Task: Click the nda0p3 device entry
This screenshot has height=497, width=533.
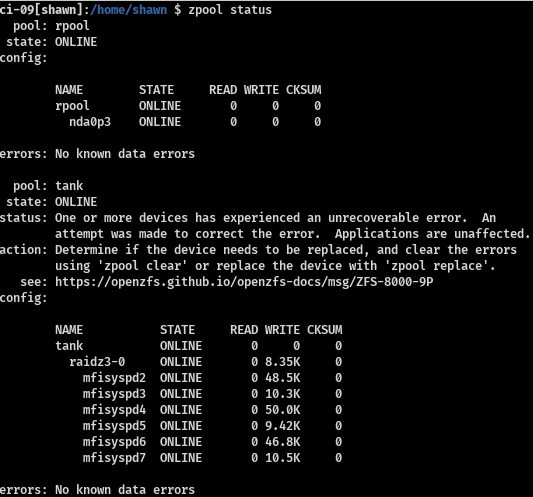Action: pos(90,122)
